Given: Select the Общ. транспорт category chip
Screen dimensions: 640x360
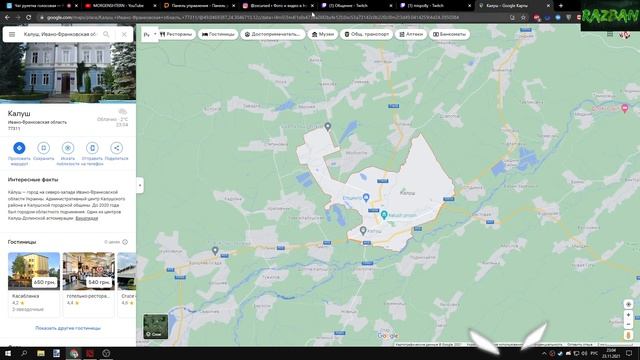Looking at the screenshot, I should pos(367,34).
